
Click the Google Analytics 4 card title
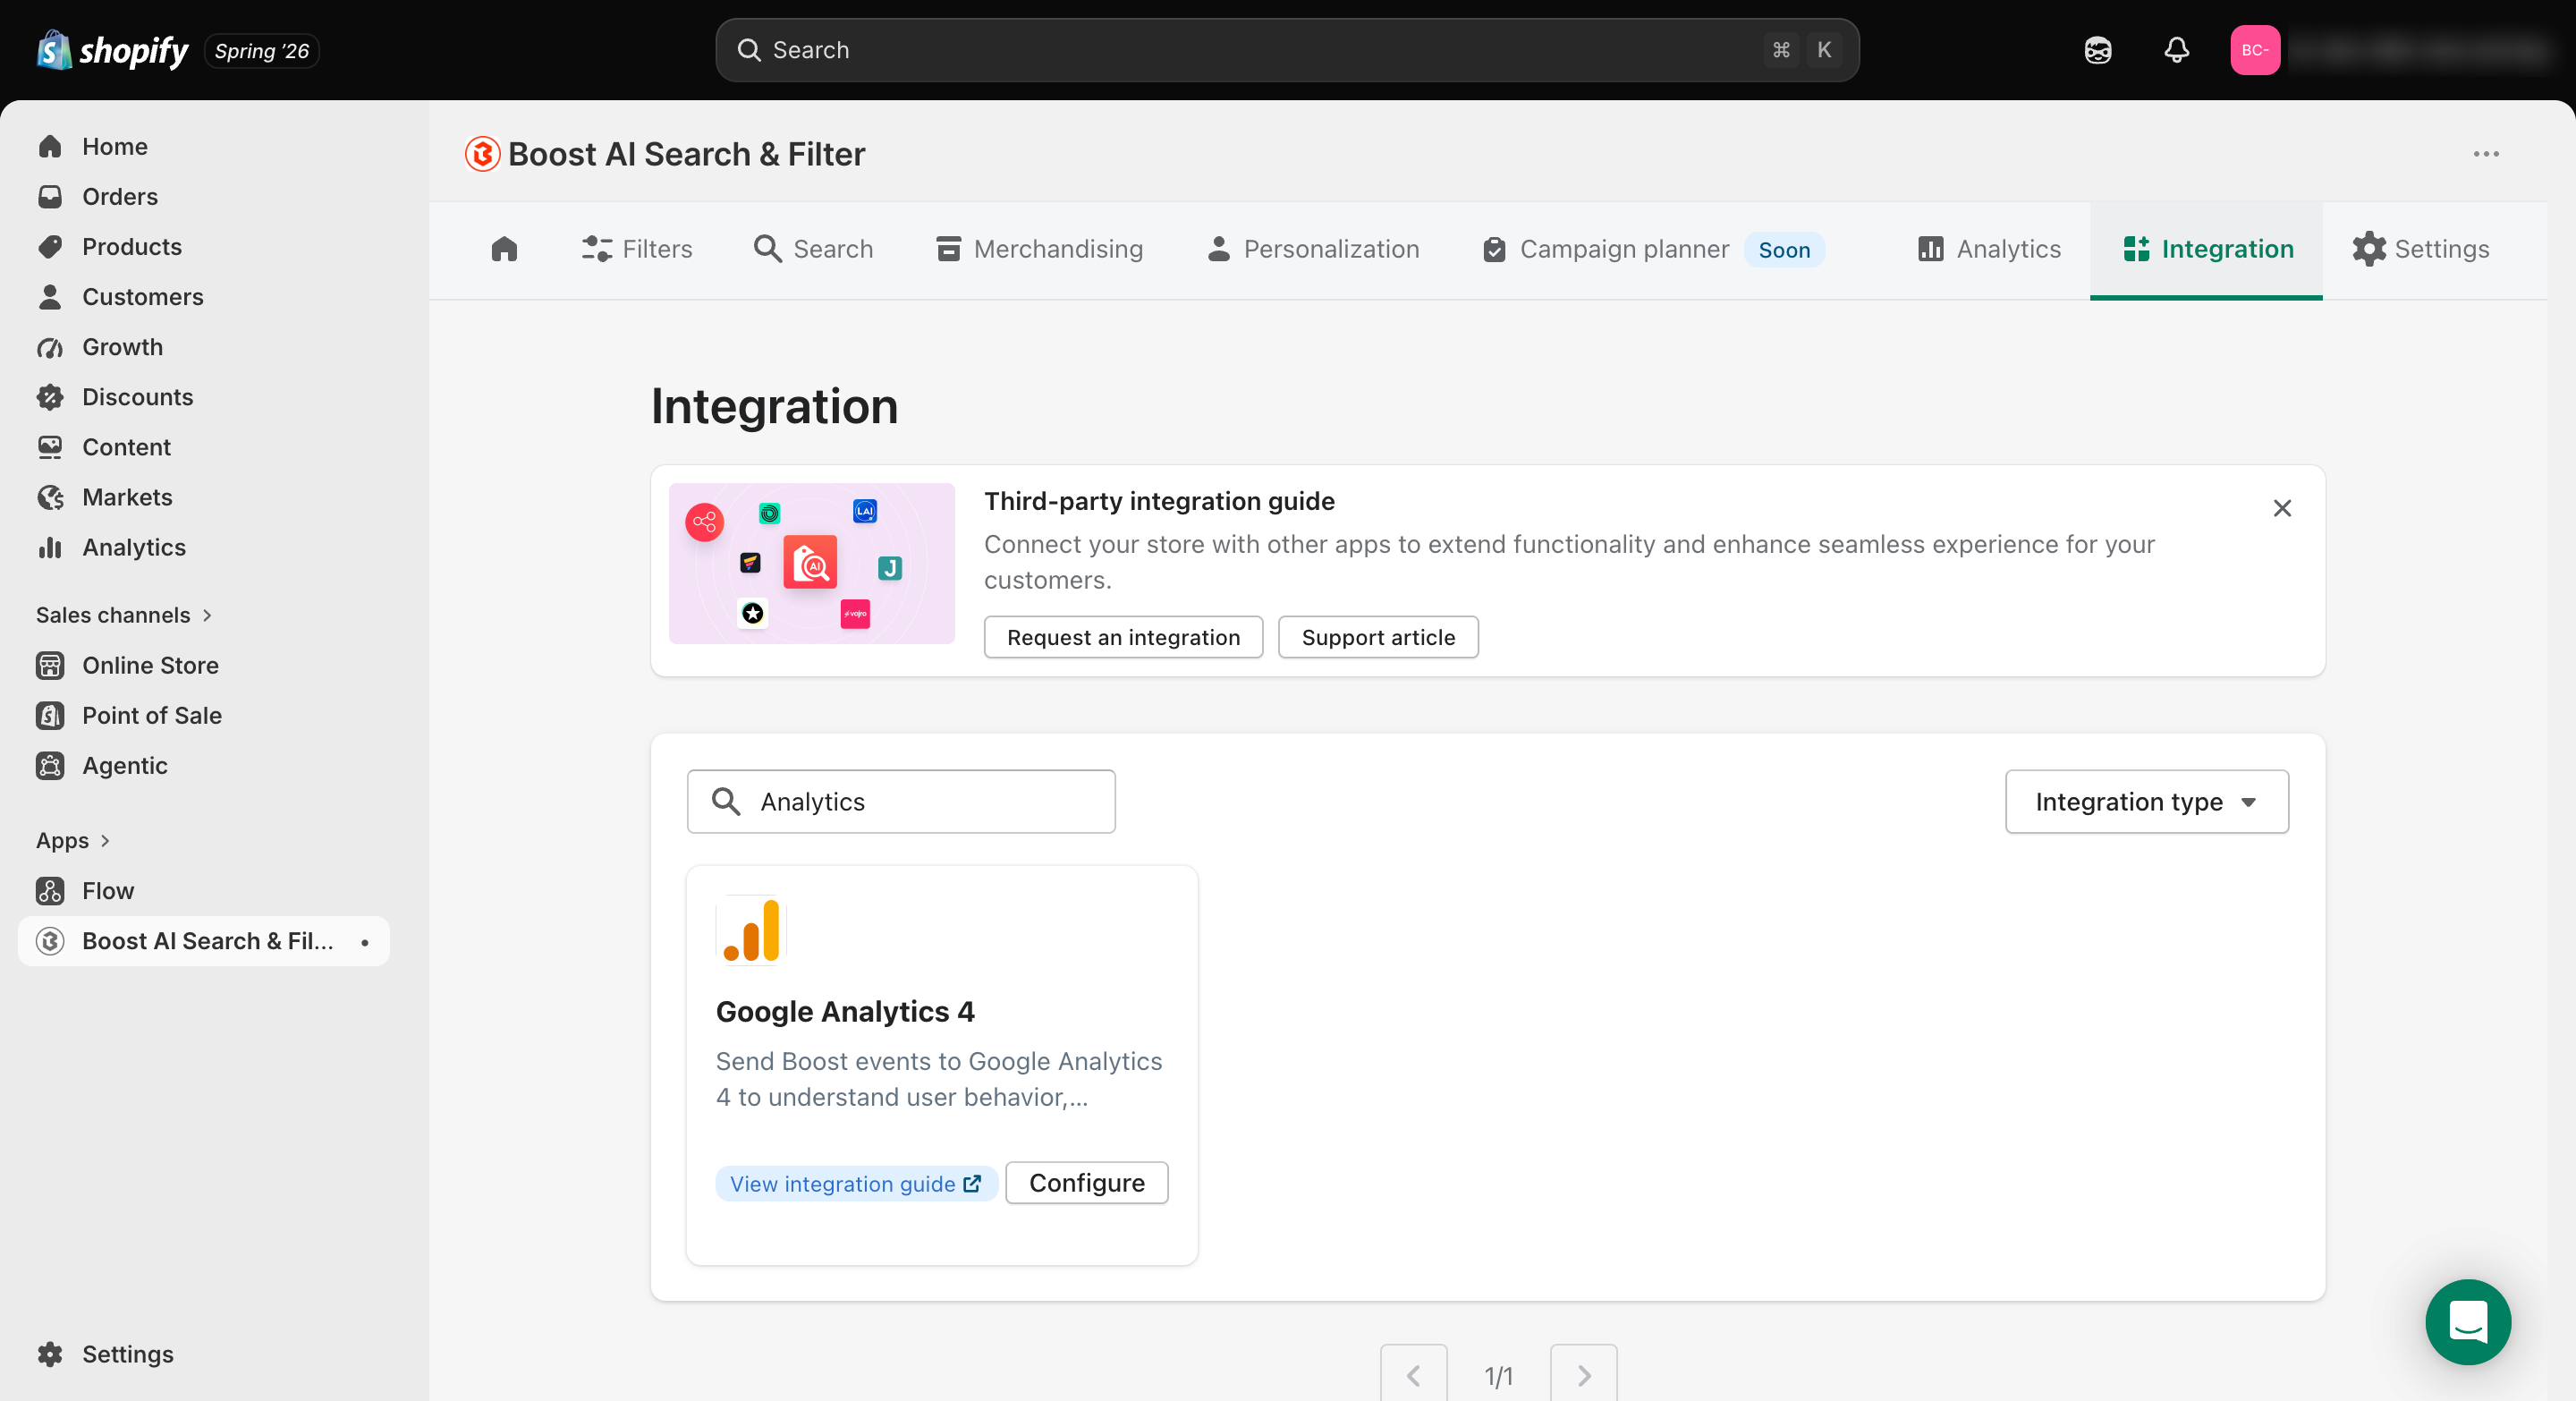pyautogui.click(x=845, y=1012)
